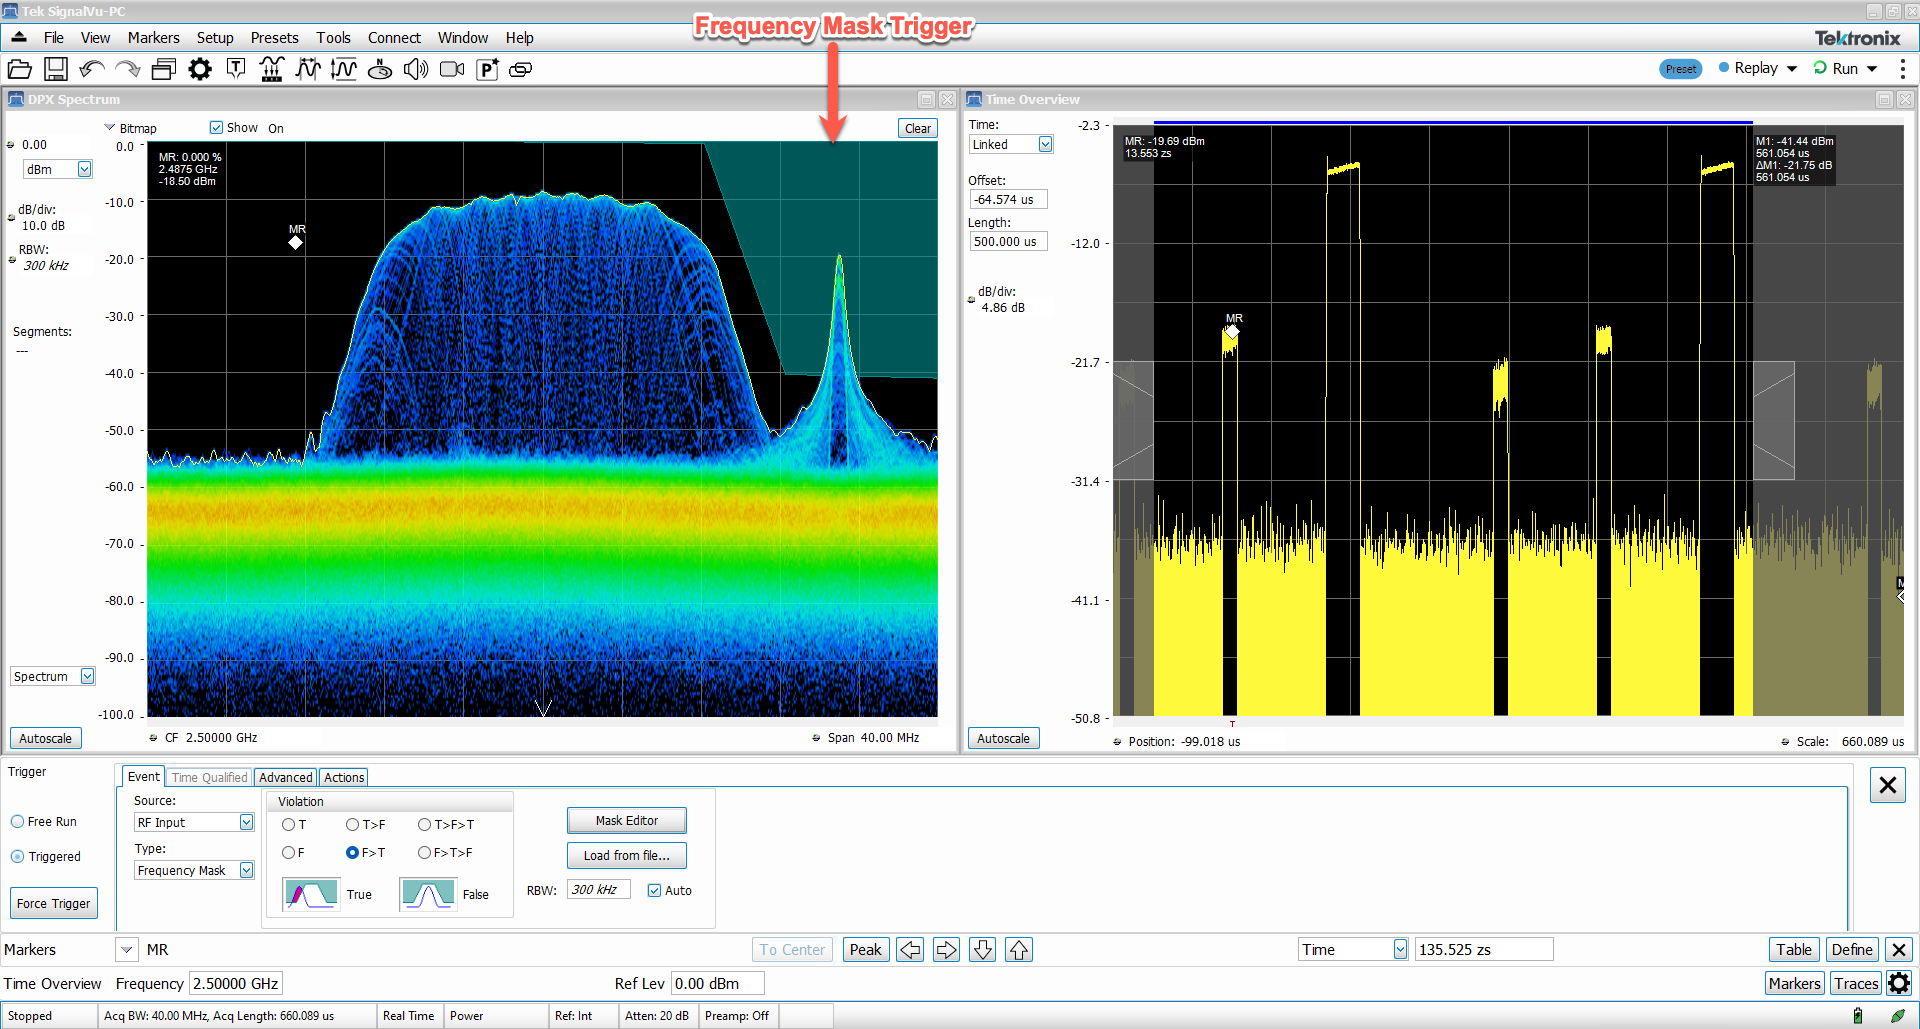The width and height of the screenshot is (1920, 1029).
Task: Switch to the Advanced trigger tab
Action: tap(285, 778)
